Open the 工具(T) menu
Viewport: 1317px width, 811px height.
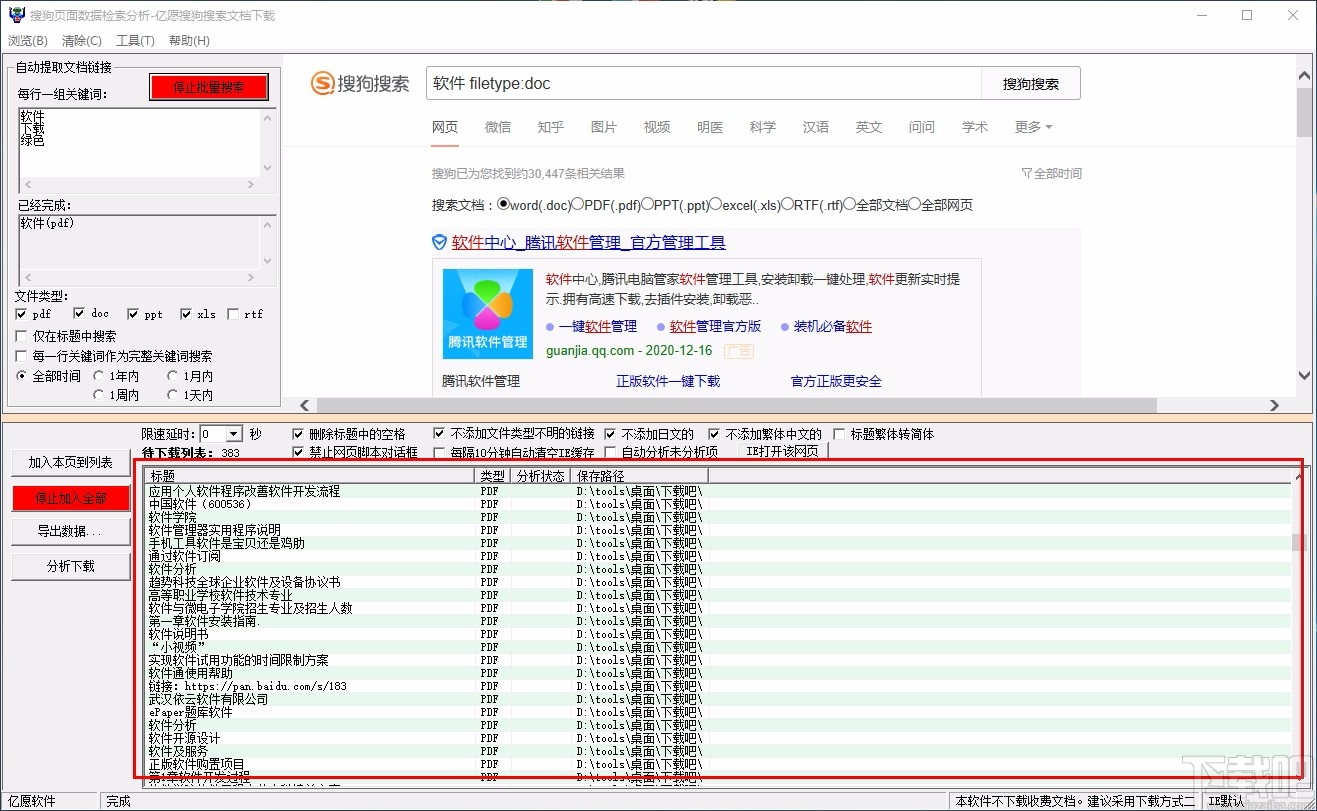pos(135,40)
